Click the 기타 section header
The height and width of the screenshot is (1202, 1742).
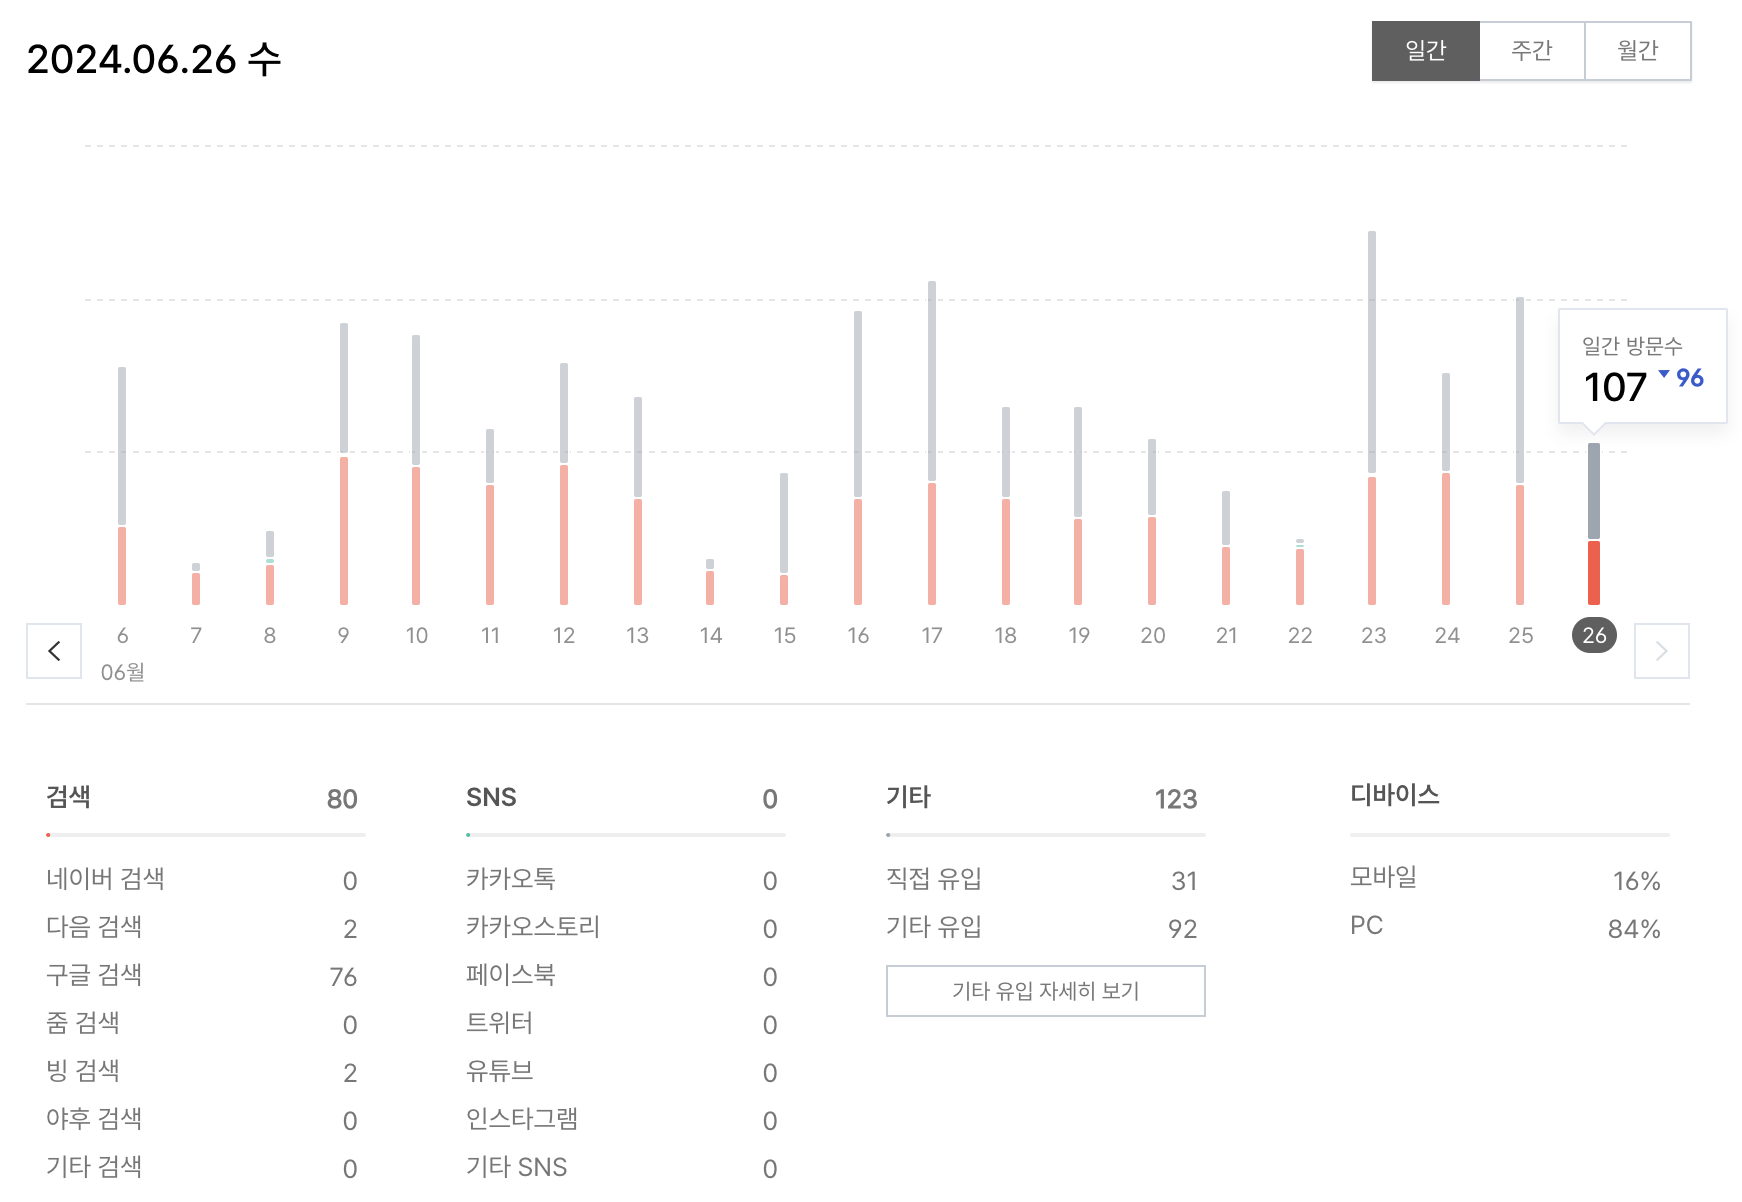click(908, 797)
